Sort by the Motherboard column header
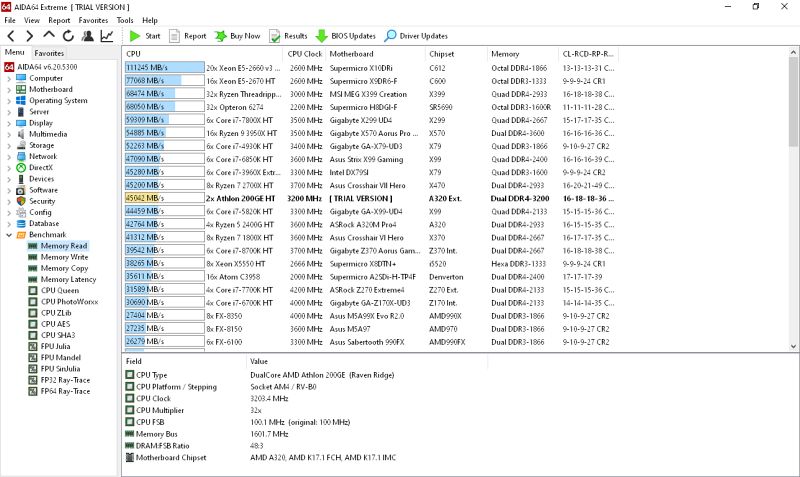Screen dimensions: 800x477 (375, 54)
